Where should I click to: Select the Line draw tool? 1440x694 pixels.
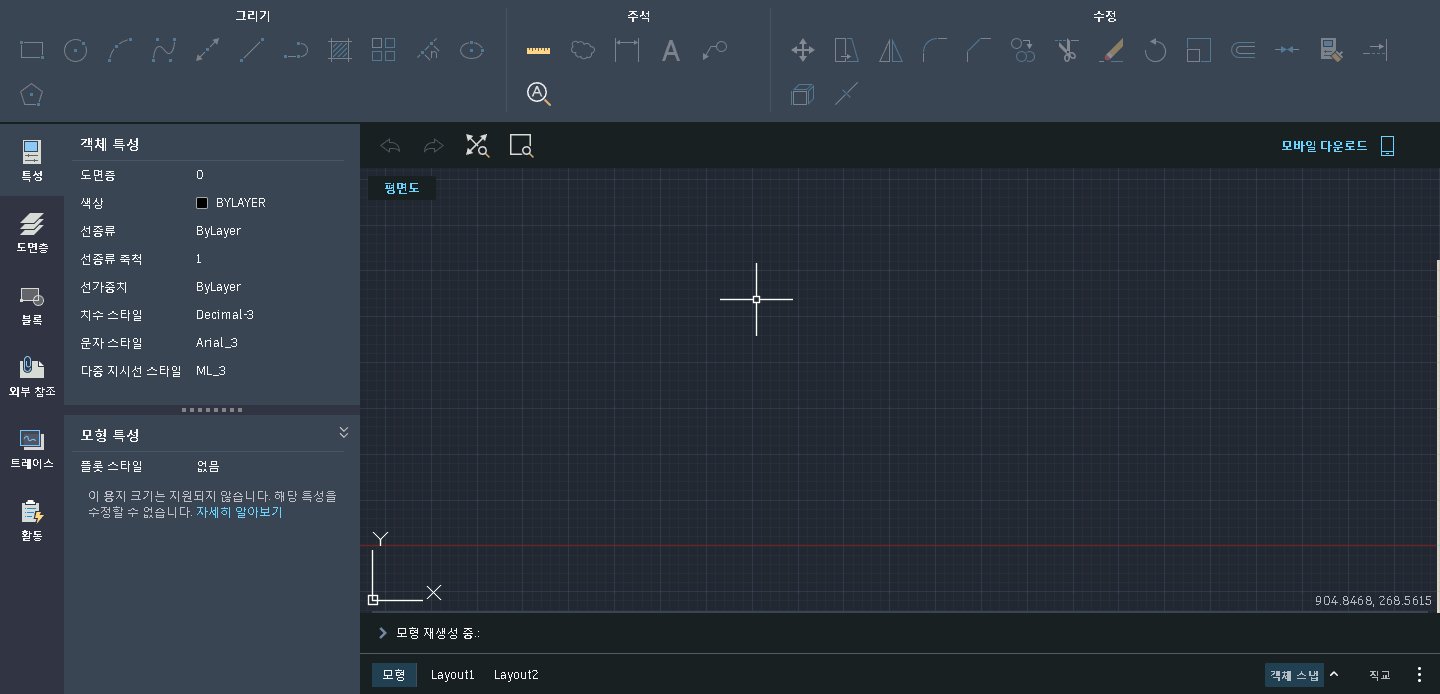tap(252, 50)
